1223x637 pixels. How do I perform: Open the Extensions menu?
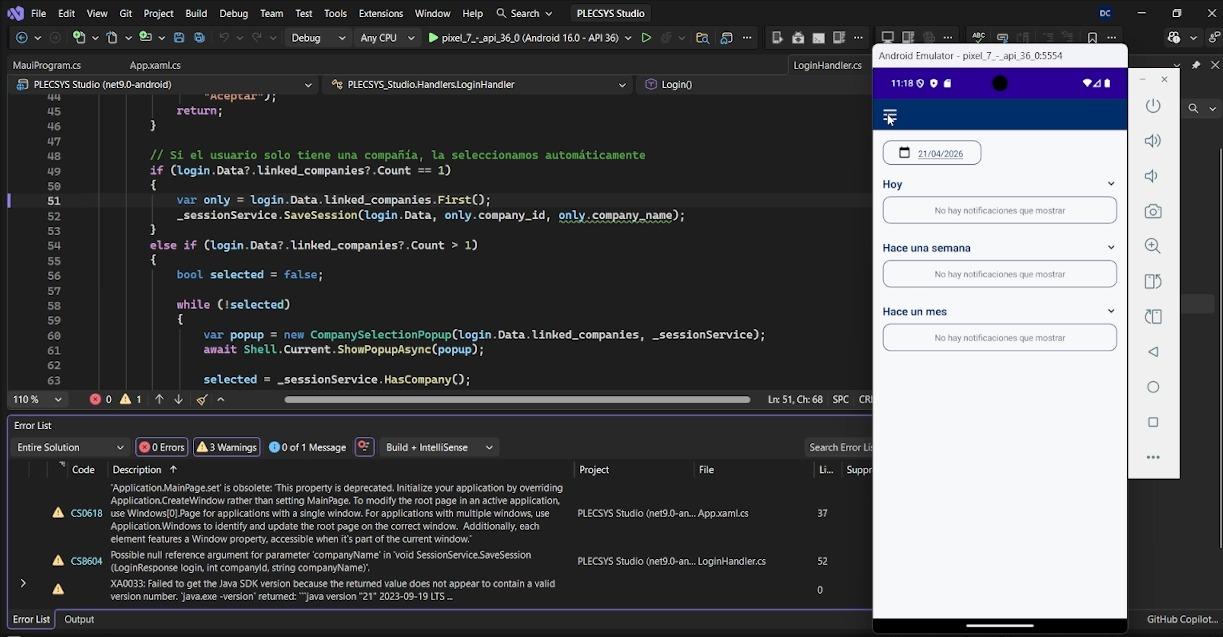[380, 13]
